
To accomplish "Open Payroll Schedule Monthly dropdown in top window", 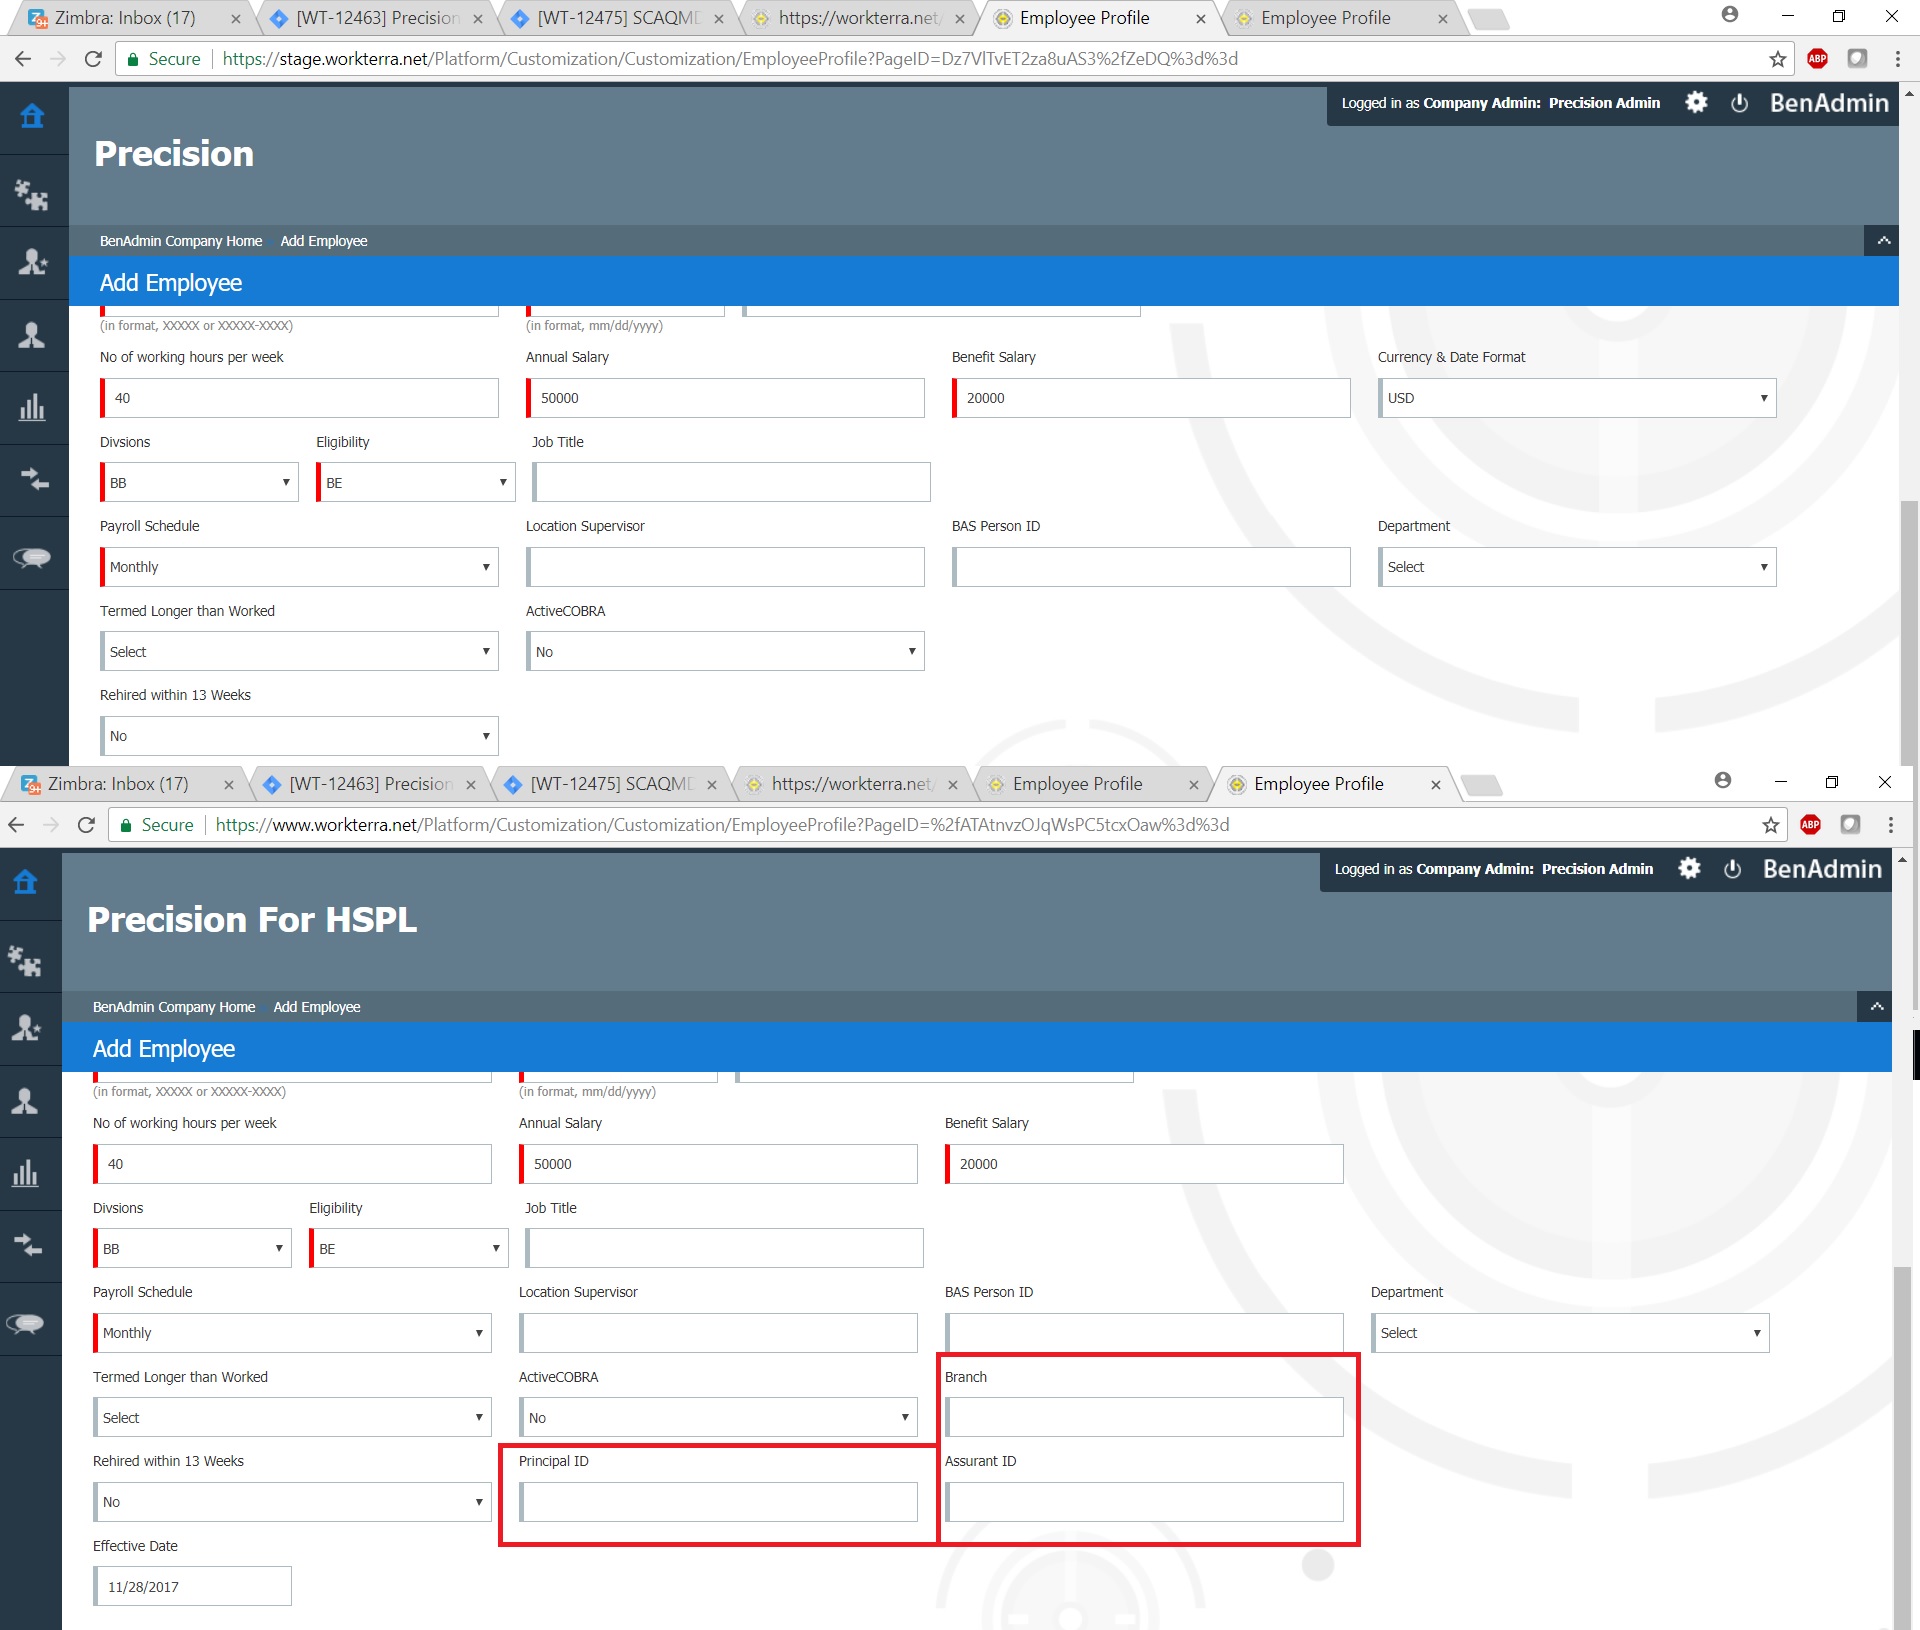I will 299,567.
